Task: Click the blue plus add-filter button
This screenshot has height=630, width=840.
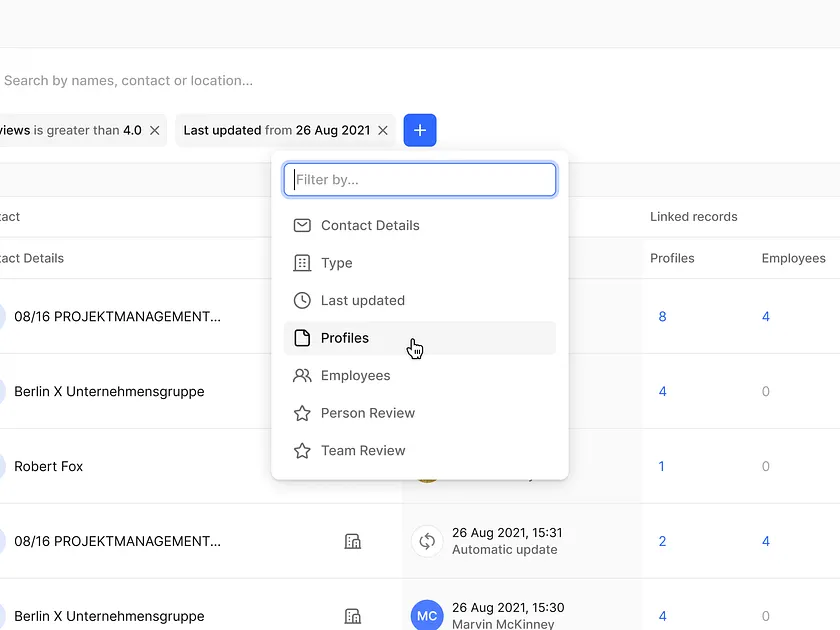Action: pos(420,130)
